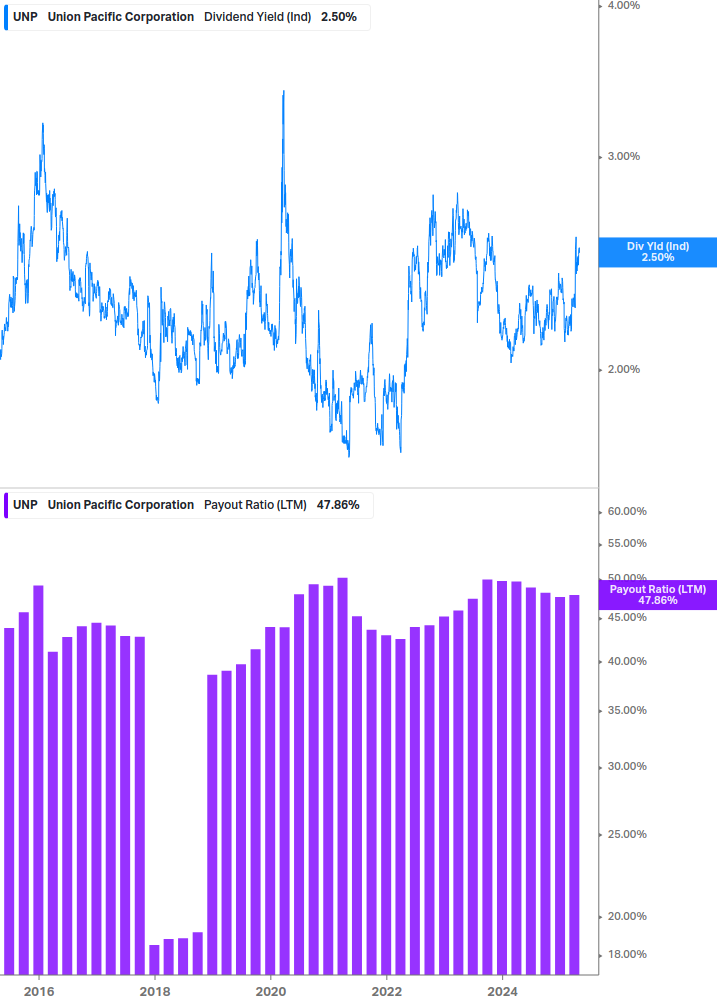Click the 30.00% payout ratio axis label
This screenshot has width=717, height=1005.
pyautogui.click(x=627, y=767)
